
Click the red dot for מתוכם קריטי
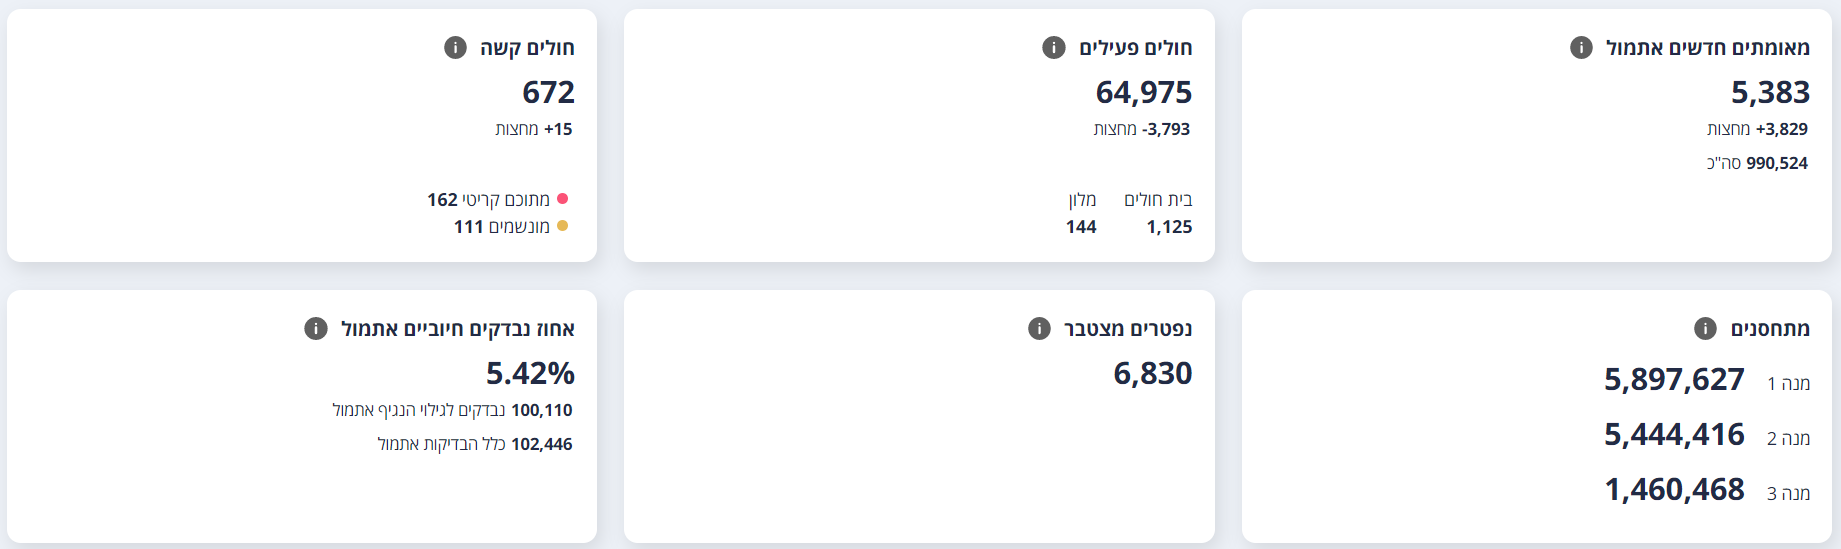click(x=562, y=199)
